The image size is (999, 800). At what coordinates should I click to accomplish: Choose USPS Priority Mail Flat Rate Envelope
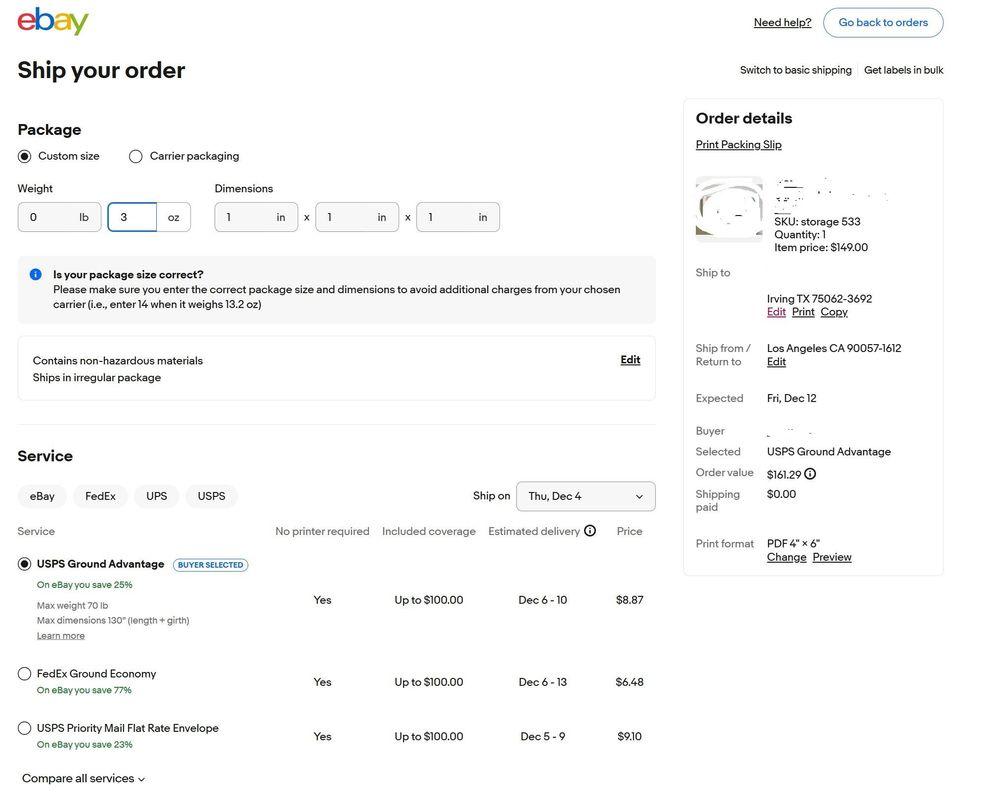[x=24, y=728]
